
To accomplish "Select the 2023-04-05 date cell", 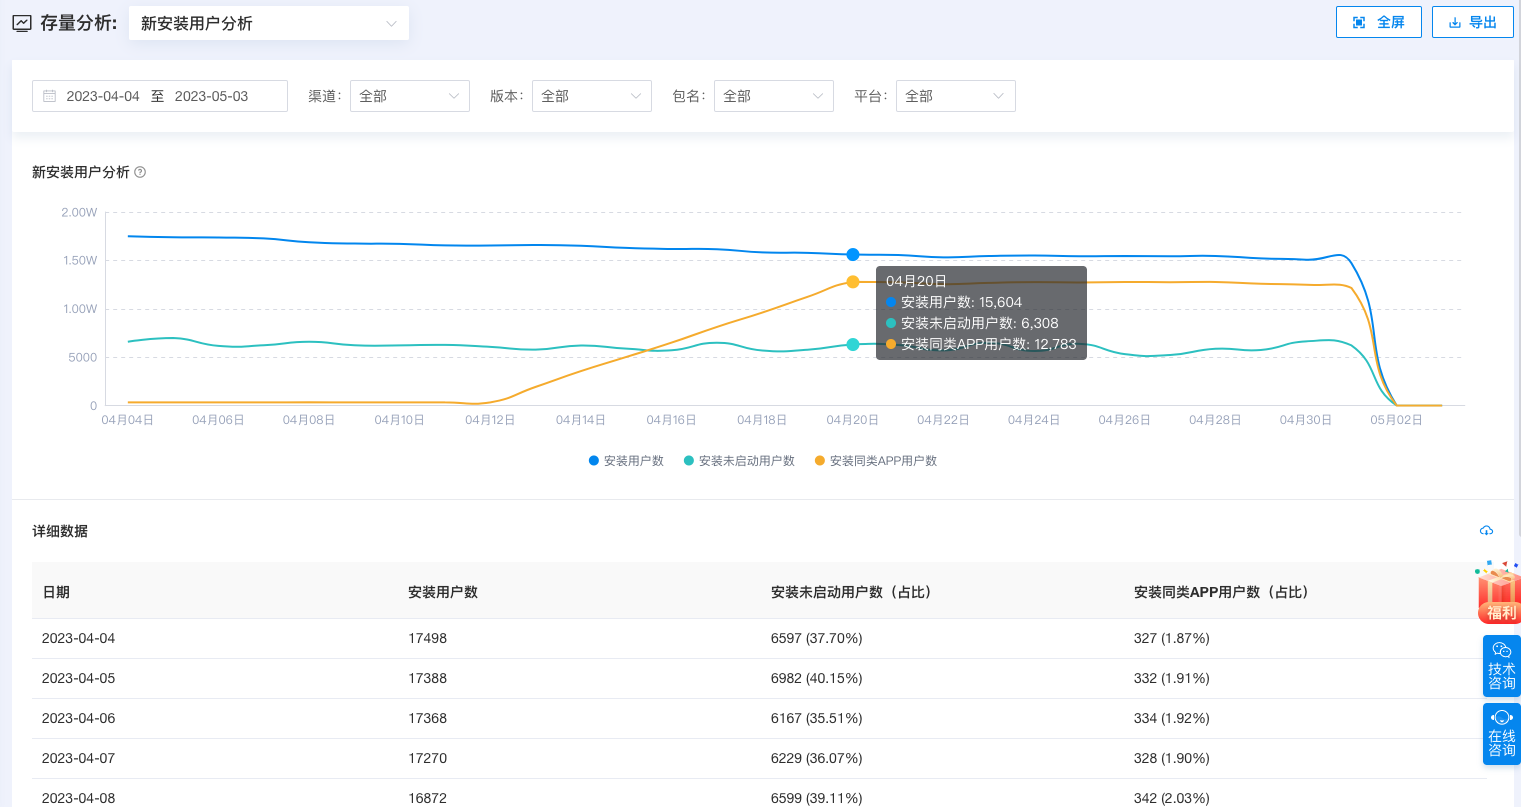I will [x=78, y=678].
